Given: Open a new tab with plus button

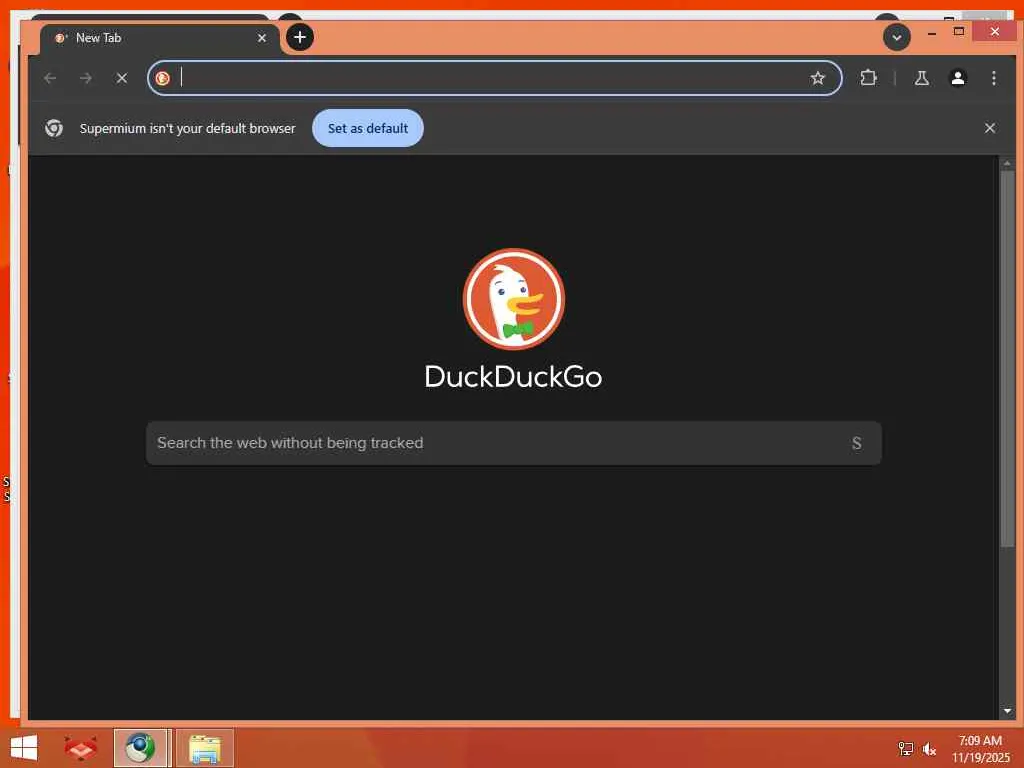Looking at the screenshot, I should pyautogui.click(x=300, y=37).
